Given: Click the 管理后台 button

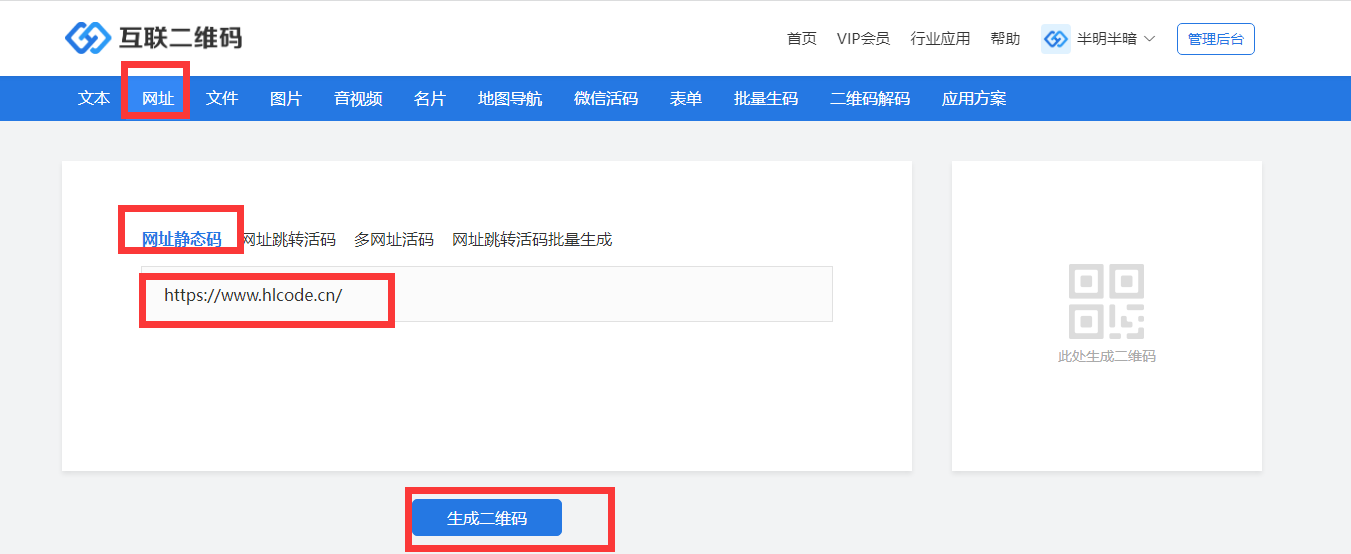Looking at the screenshot, I should [1216, 39].
